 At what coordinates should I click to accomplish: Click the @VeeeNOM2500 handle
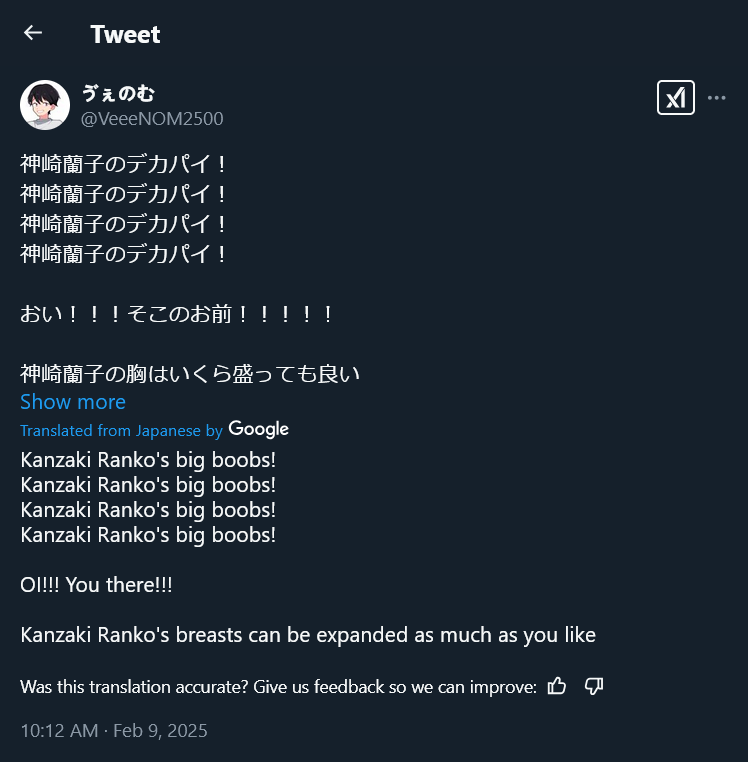click(152, 119)
